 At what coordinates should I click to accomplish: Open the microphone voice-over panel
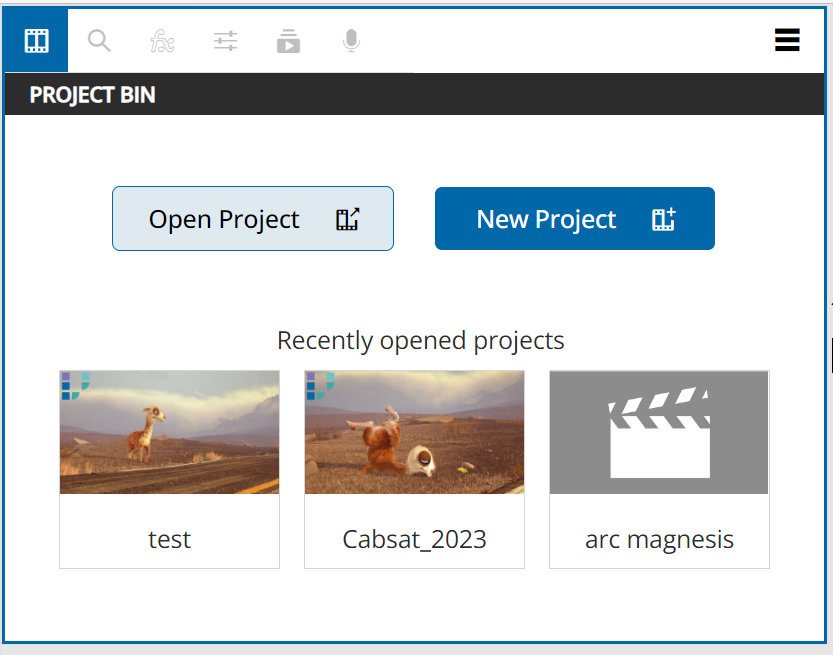351,41
